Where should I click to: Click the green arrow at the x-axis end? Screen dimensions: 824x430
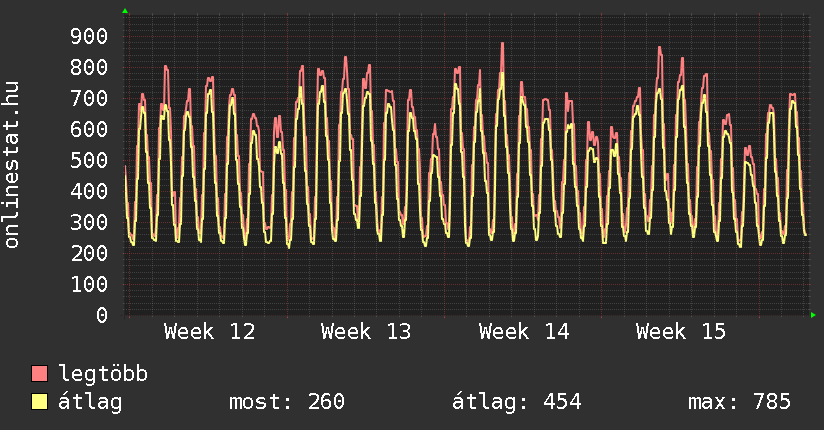(814, 315)
